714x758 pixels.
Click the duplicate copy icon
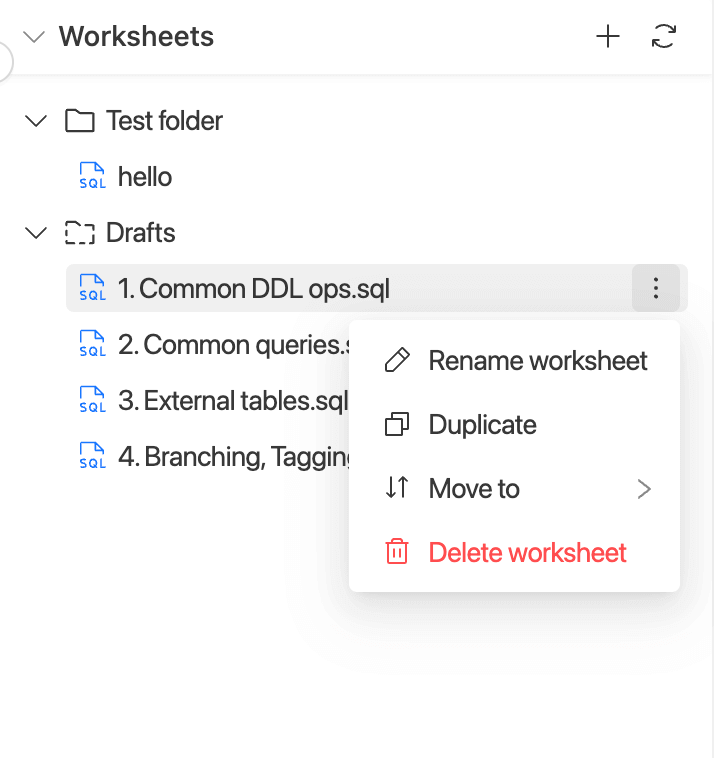397,424
